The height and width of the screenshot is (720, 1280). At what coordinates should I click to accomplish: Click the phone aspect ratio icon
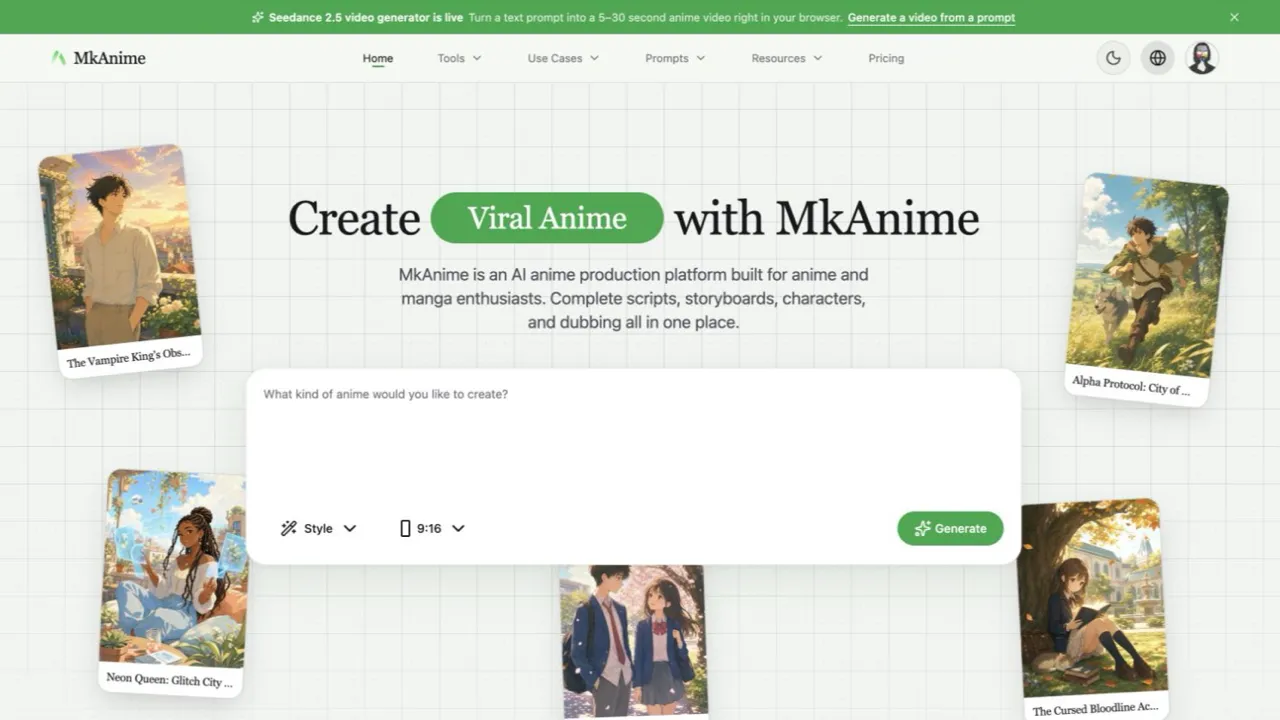click(405, 528)
